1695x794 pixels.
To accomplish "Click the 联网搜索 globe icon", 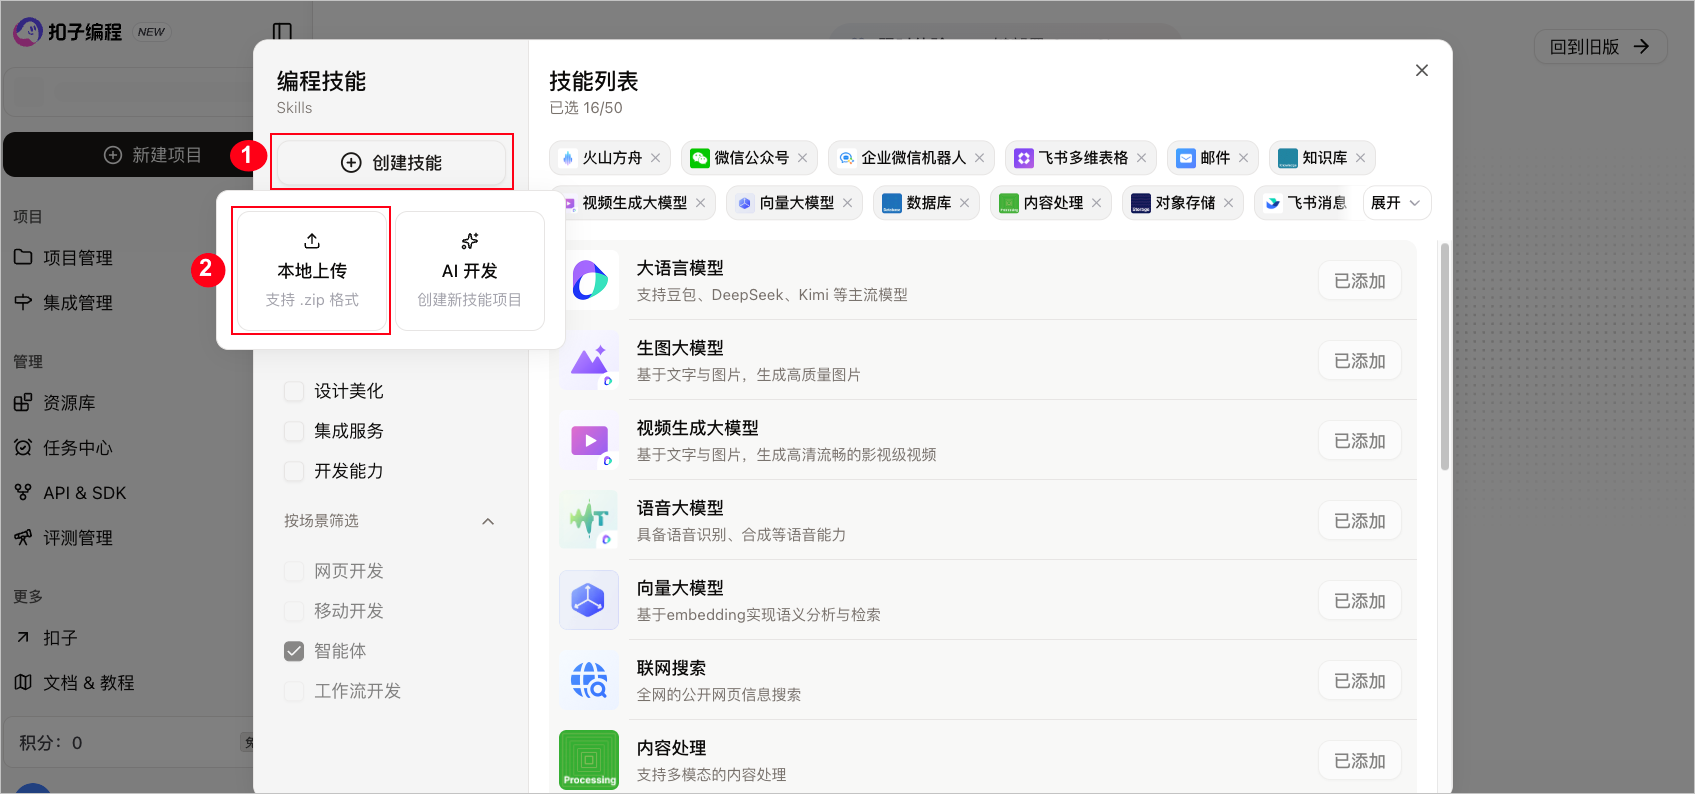I will [589, 680].
